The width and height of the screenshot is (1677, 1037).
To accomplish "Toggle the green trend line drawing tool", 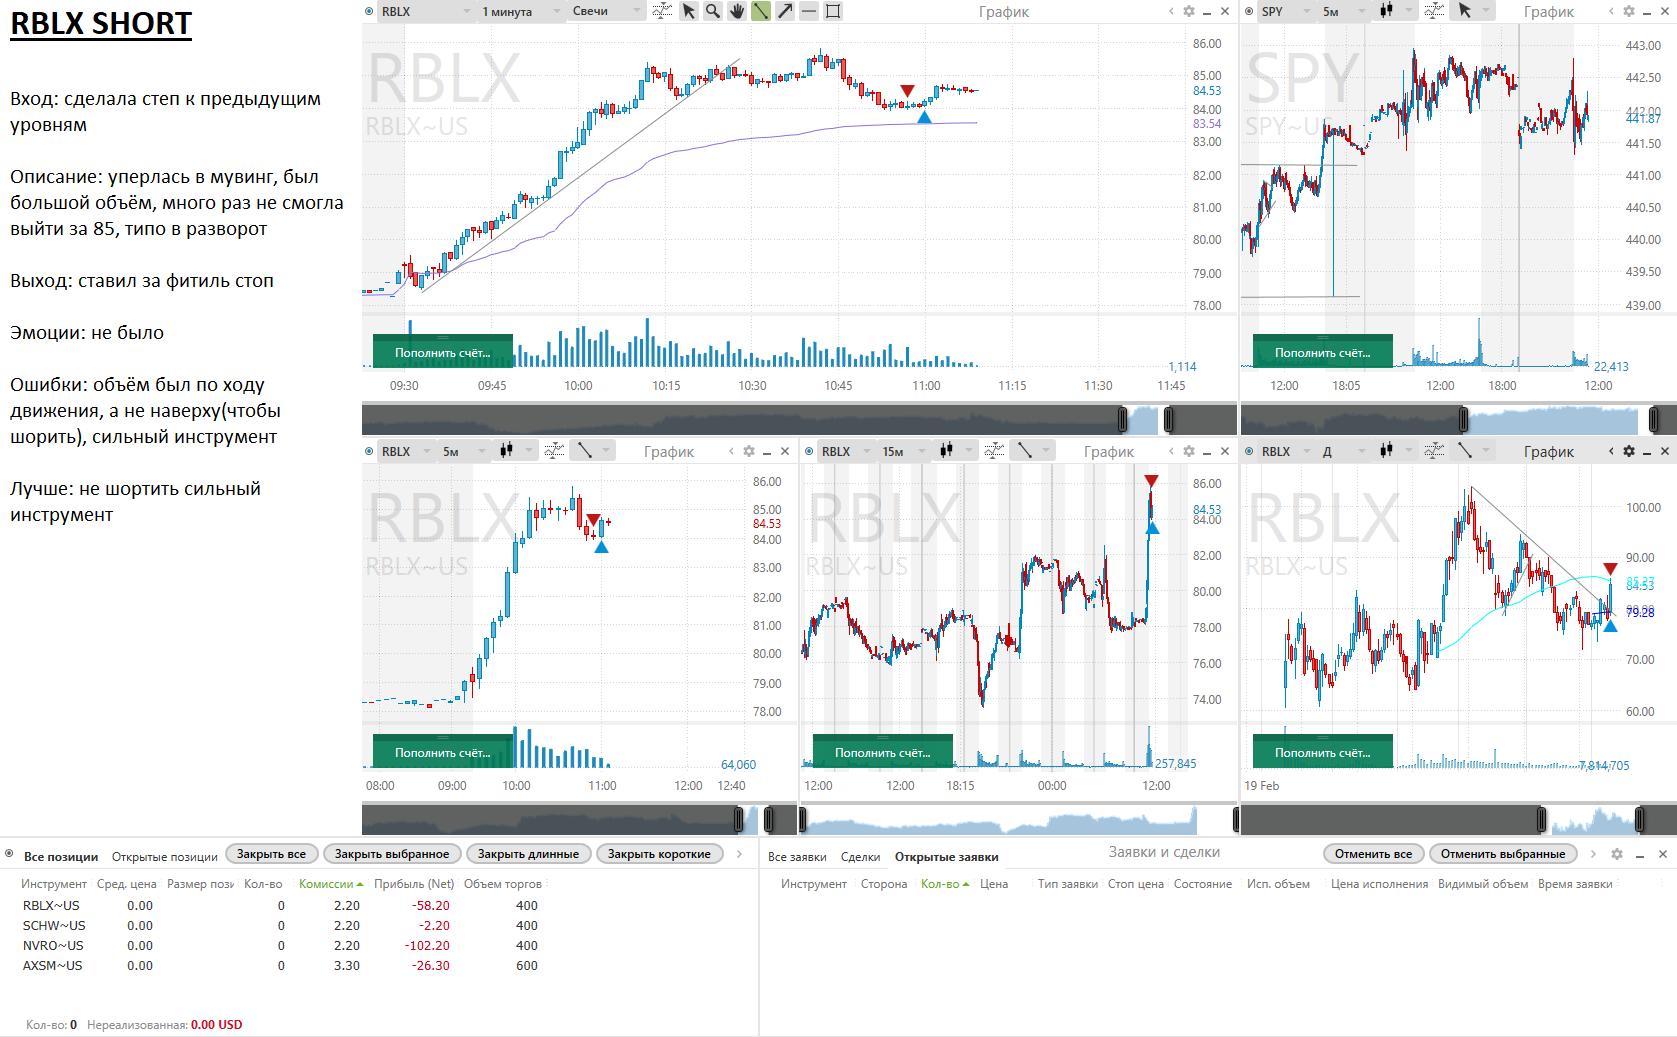I will pyautogui.click(x=761, y=11).
